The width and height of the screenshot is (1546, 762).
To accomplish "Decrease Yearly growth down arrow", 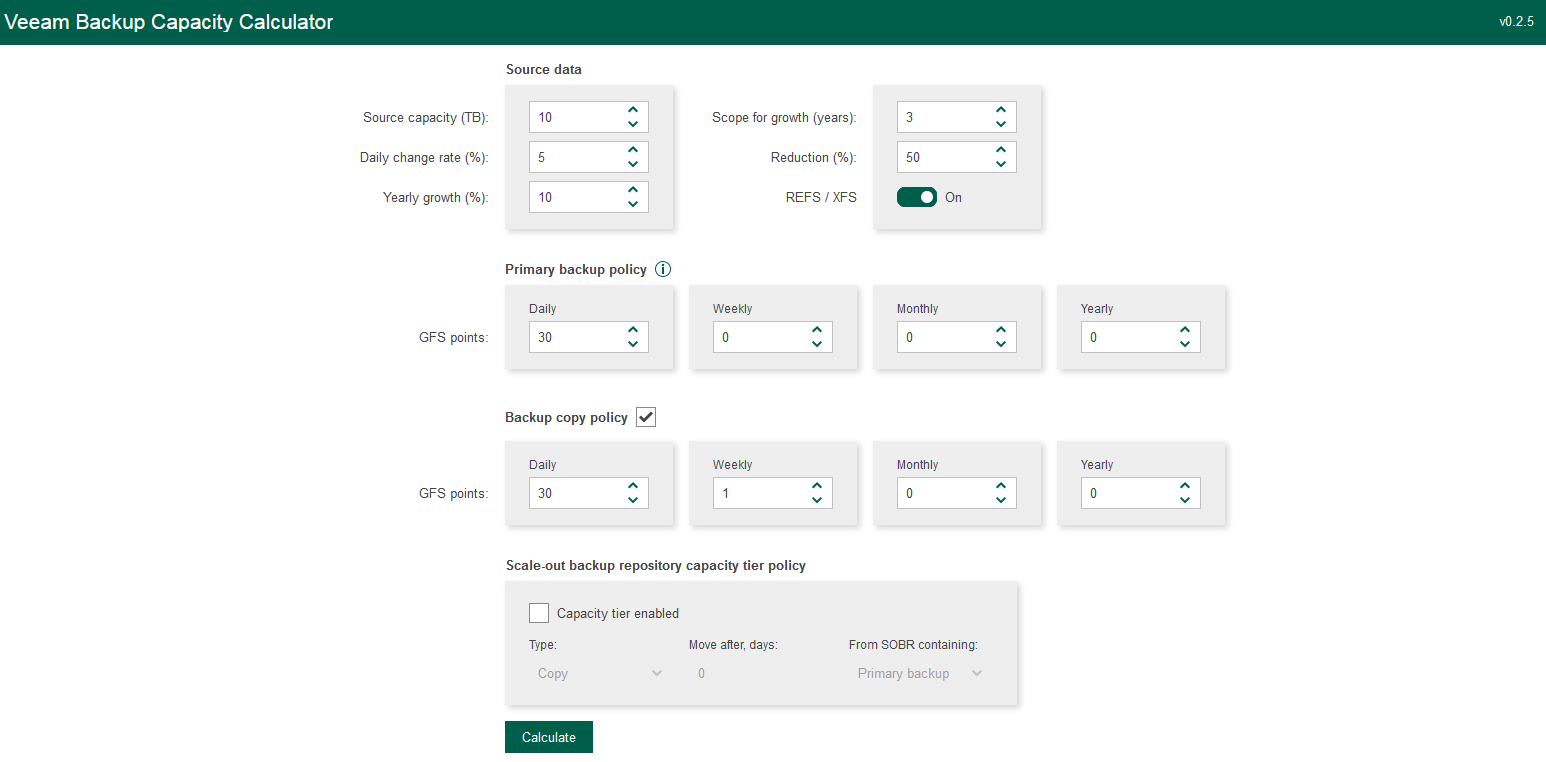I will coord(633,204).
